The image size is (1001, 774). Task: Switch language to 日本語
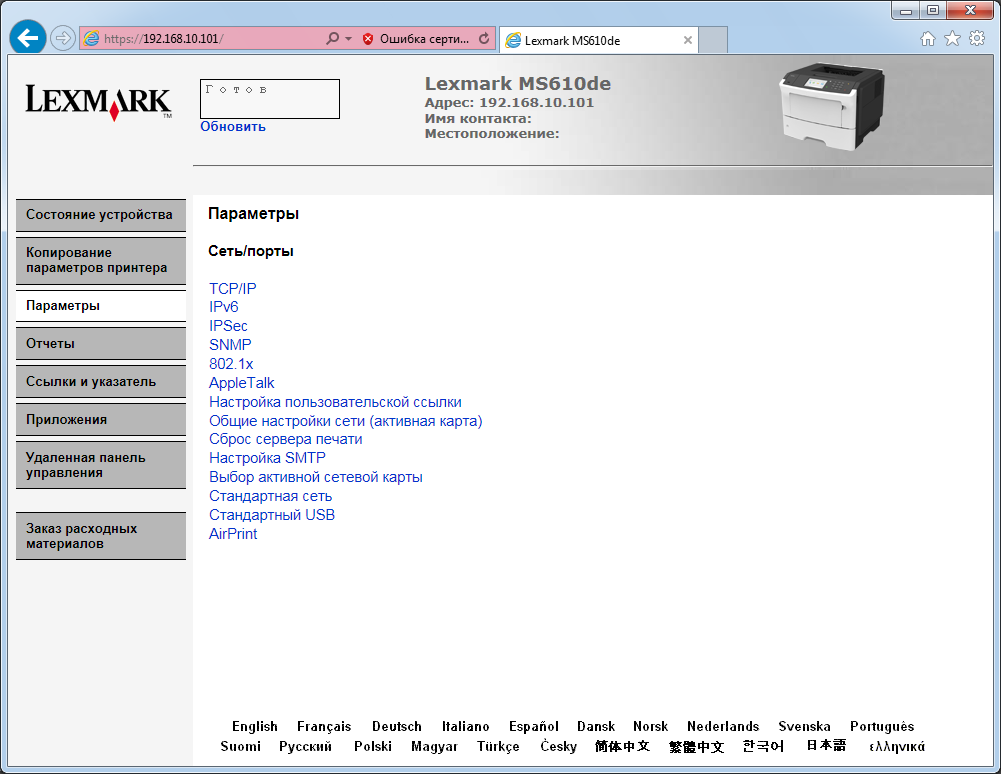[x=826, y=745]
